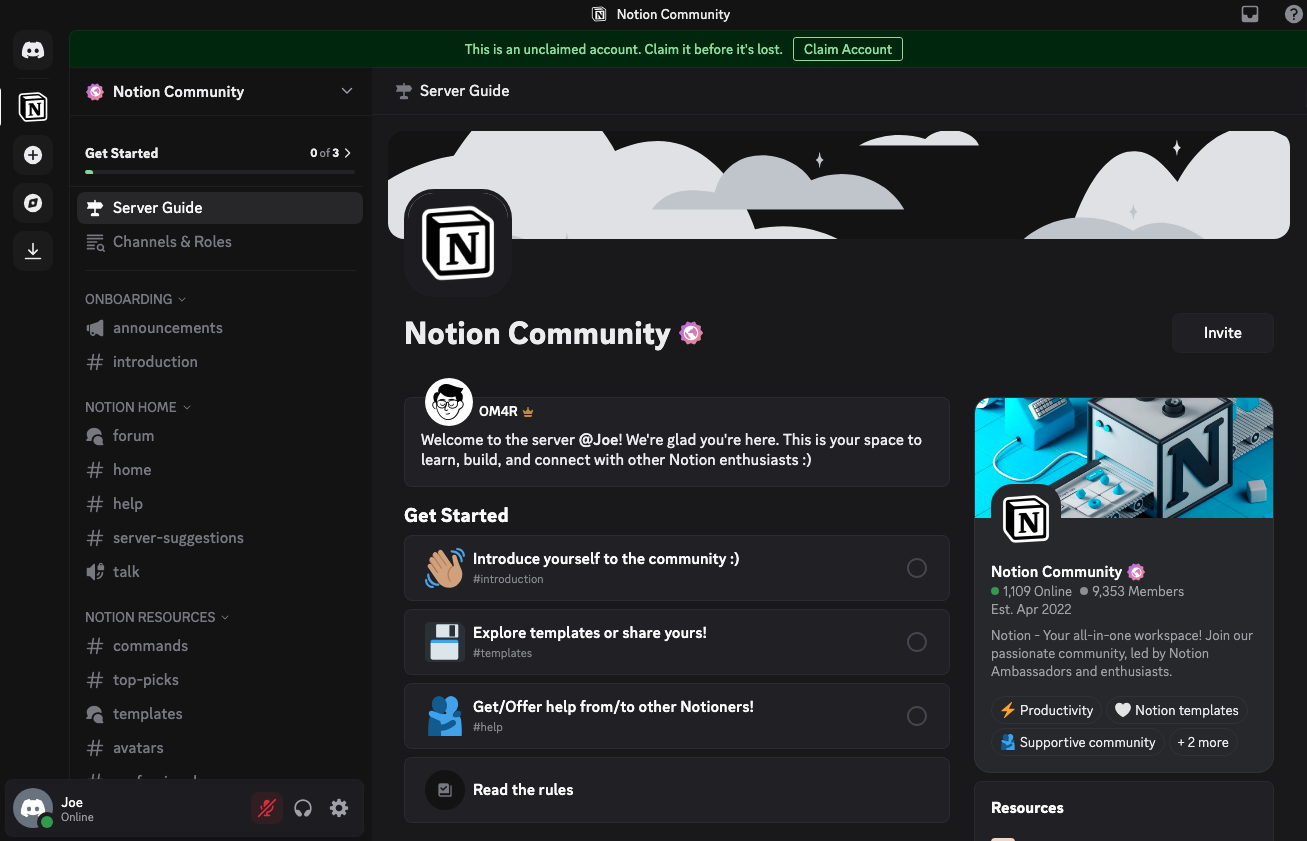Click the Productivity tag
The image size is (1307, 841).
click(x=1047, y=710)
